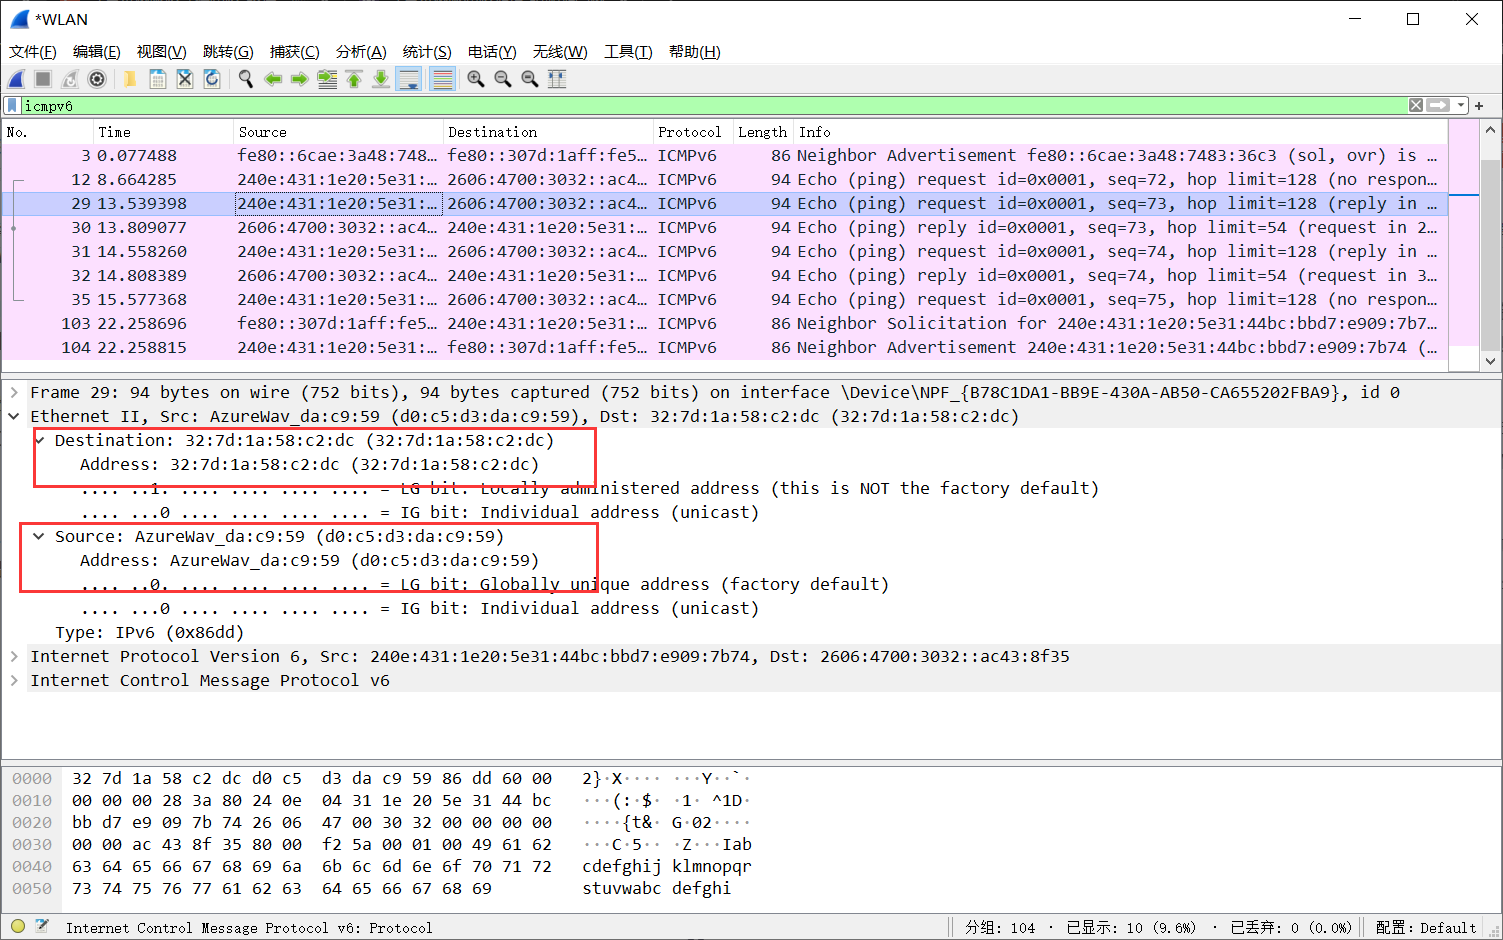Open capture options gear icon
Viewport: 1503px width, 940px height.
point(97,79)
